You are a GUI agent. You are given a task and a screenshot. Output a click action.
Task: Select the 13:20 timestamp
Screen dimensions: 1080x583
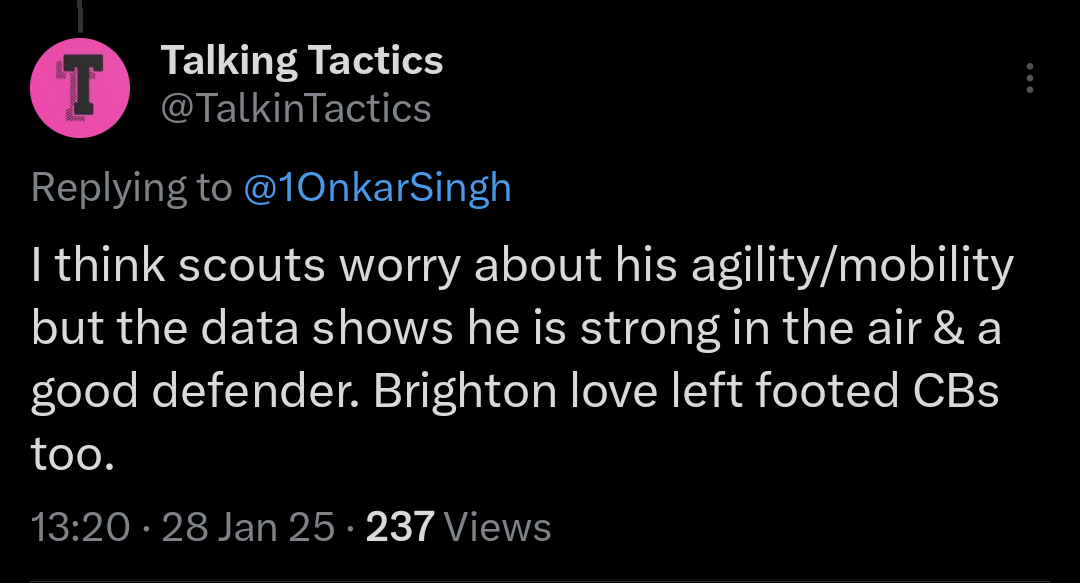81,527
